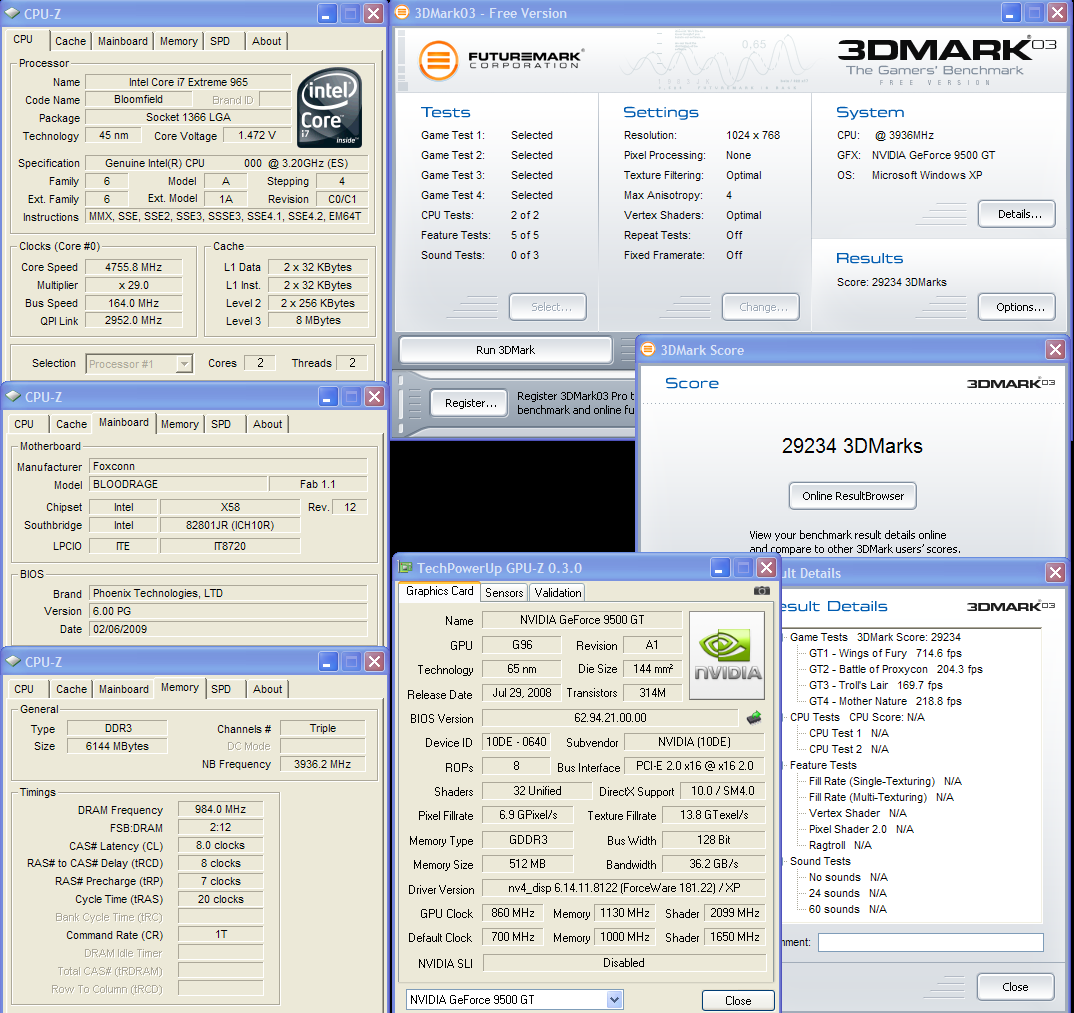Click the BIOS Version 62.94.21.00.00 field
The height and width of the screenshot is (1013, 1074).
(610, 718)
